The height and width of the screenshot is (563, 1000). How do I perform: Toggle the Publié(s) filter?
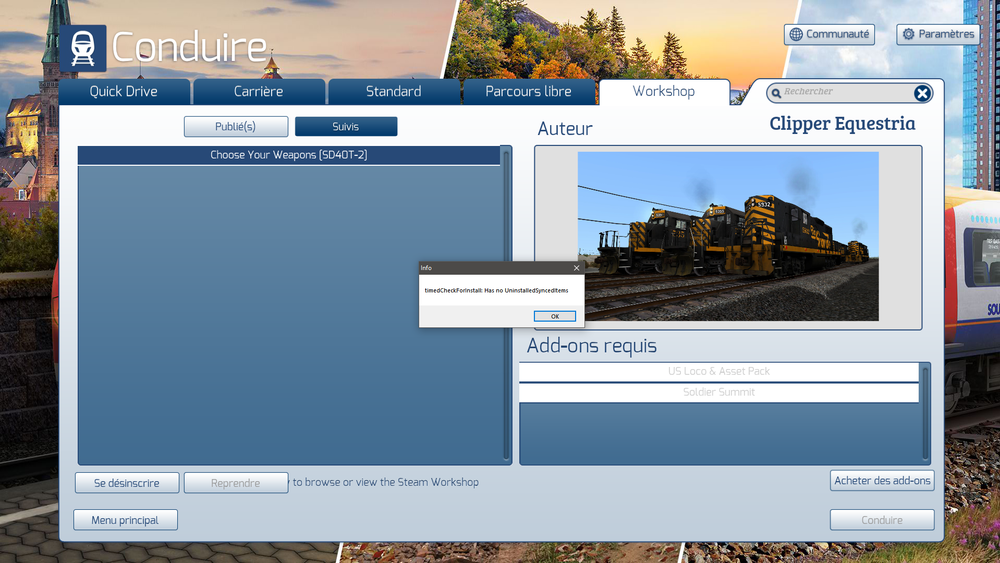[235, 126]
